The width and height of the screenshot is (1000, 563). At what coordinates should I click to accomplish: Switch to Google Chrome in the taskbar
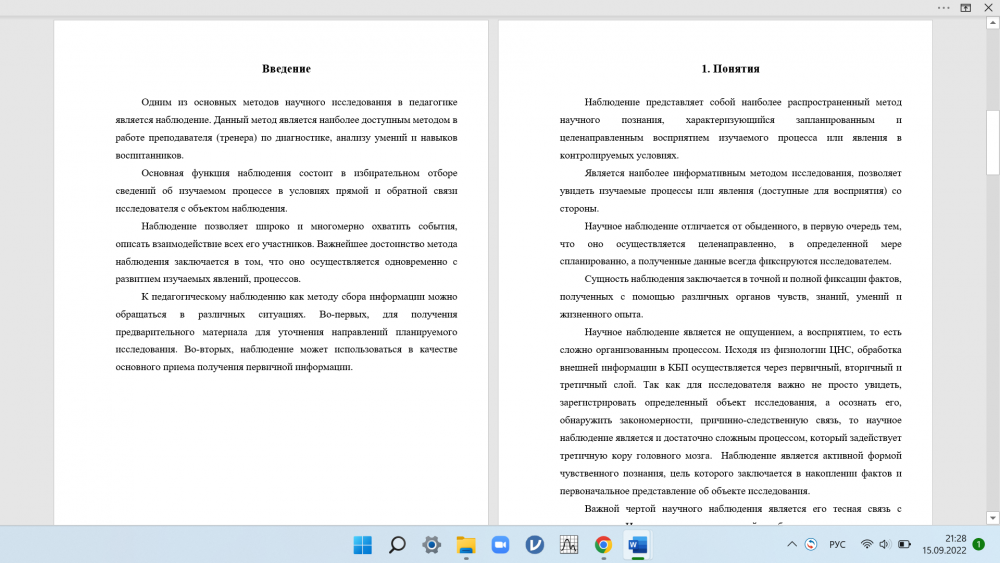point(603,545)
